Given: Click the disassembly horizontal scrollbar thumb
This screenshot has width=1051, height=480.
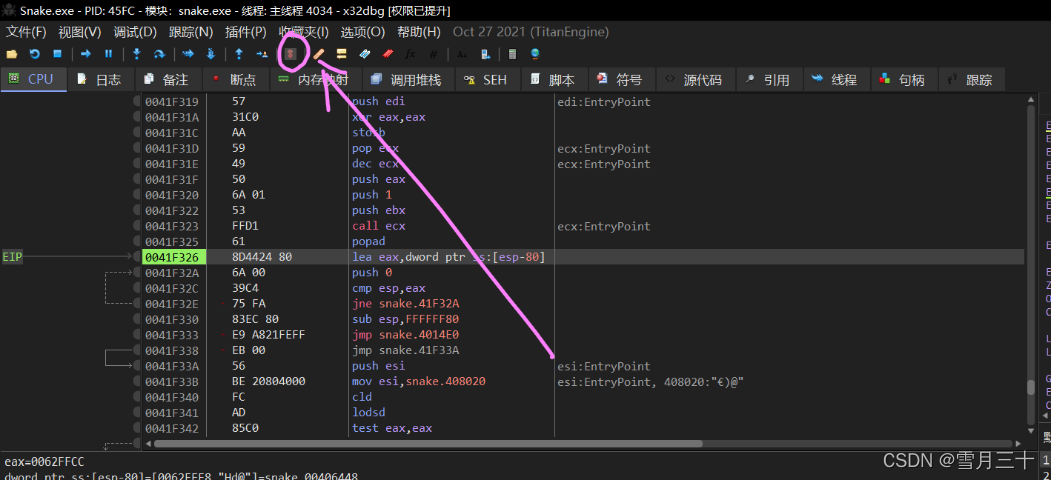Looking at the screenshot, I should (428, 444).
